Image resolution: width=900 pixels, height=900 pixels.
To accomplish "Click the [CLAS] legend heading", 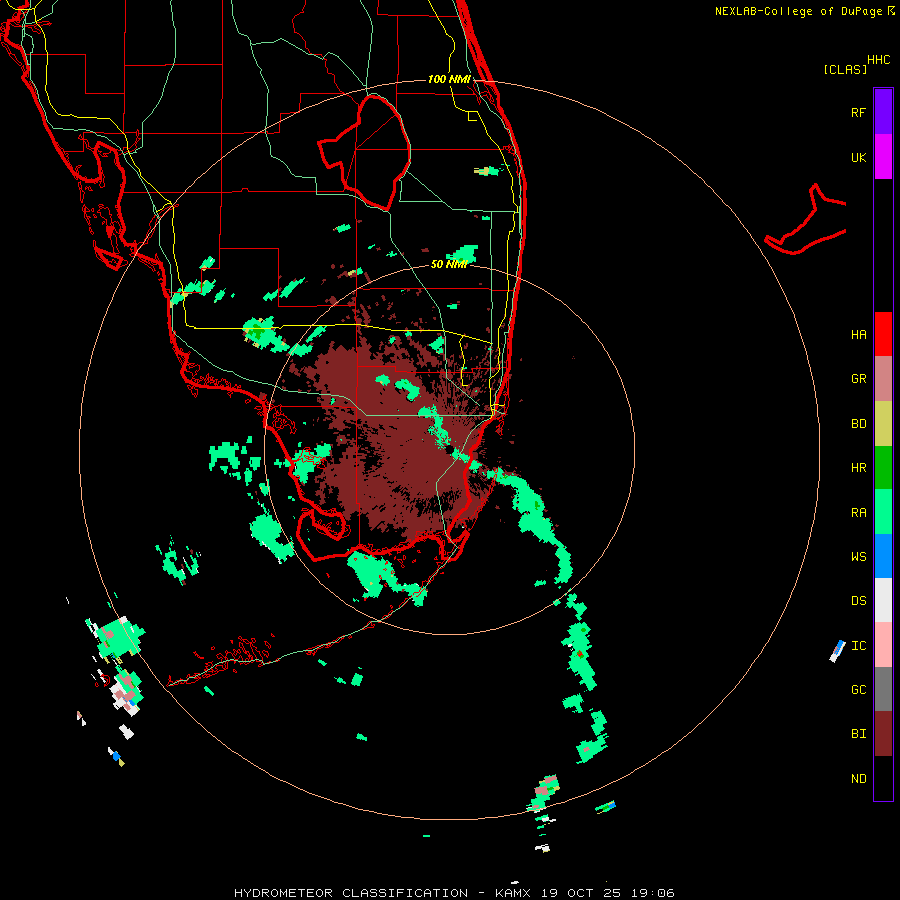I will pos(845,70).
